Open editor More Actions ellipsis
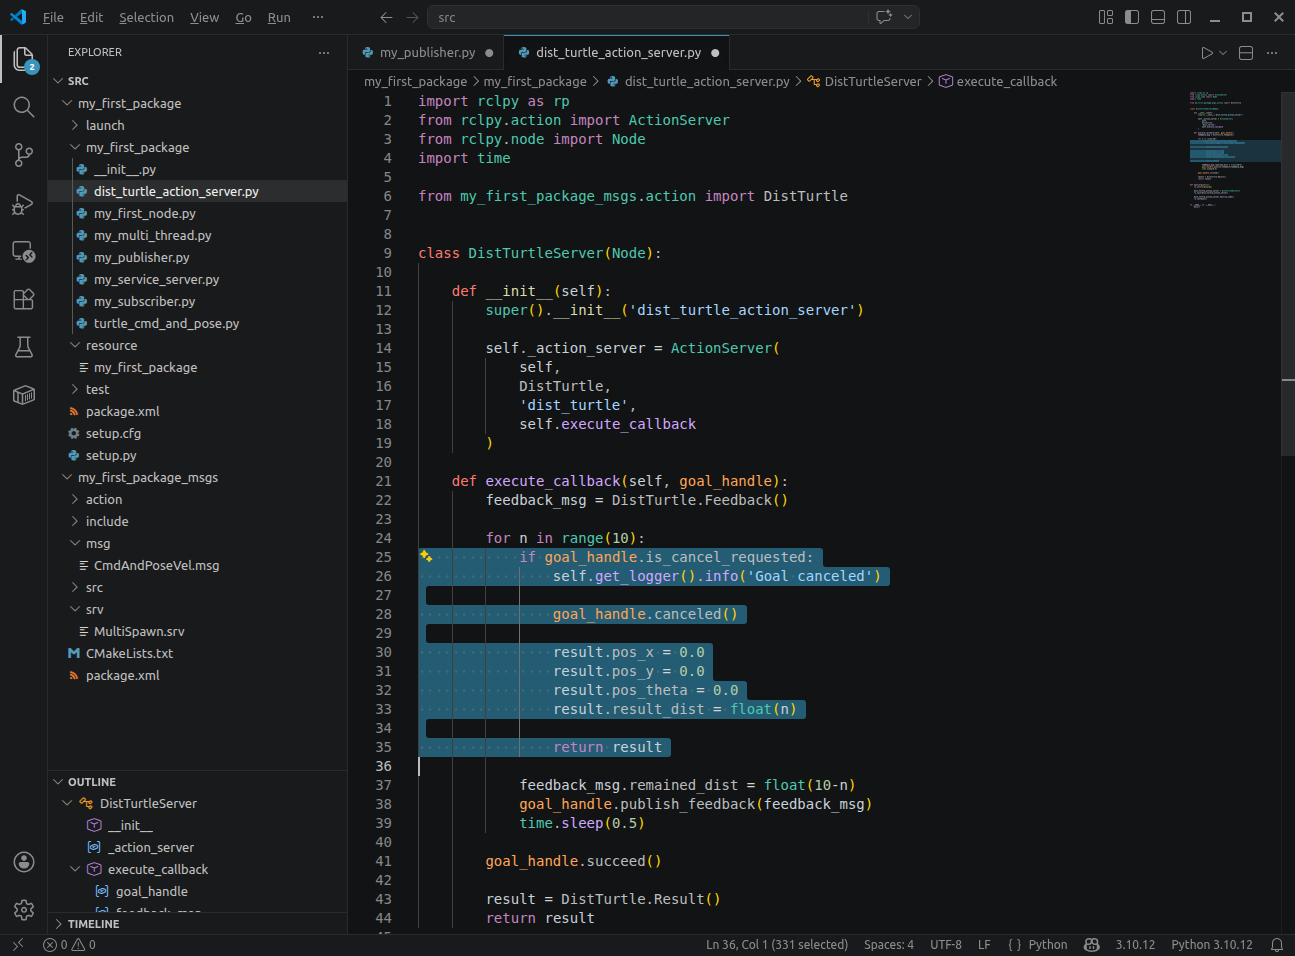 (1272, 53)
